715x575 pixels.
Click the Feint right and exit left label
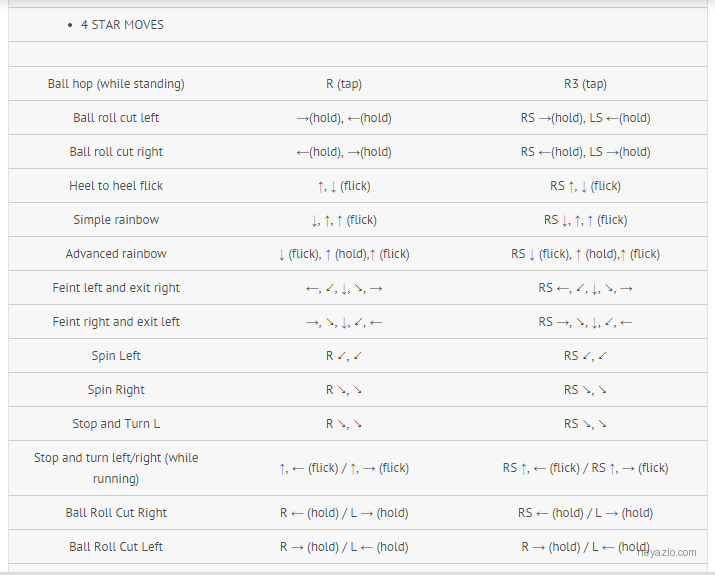tap(116, 321)
